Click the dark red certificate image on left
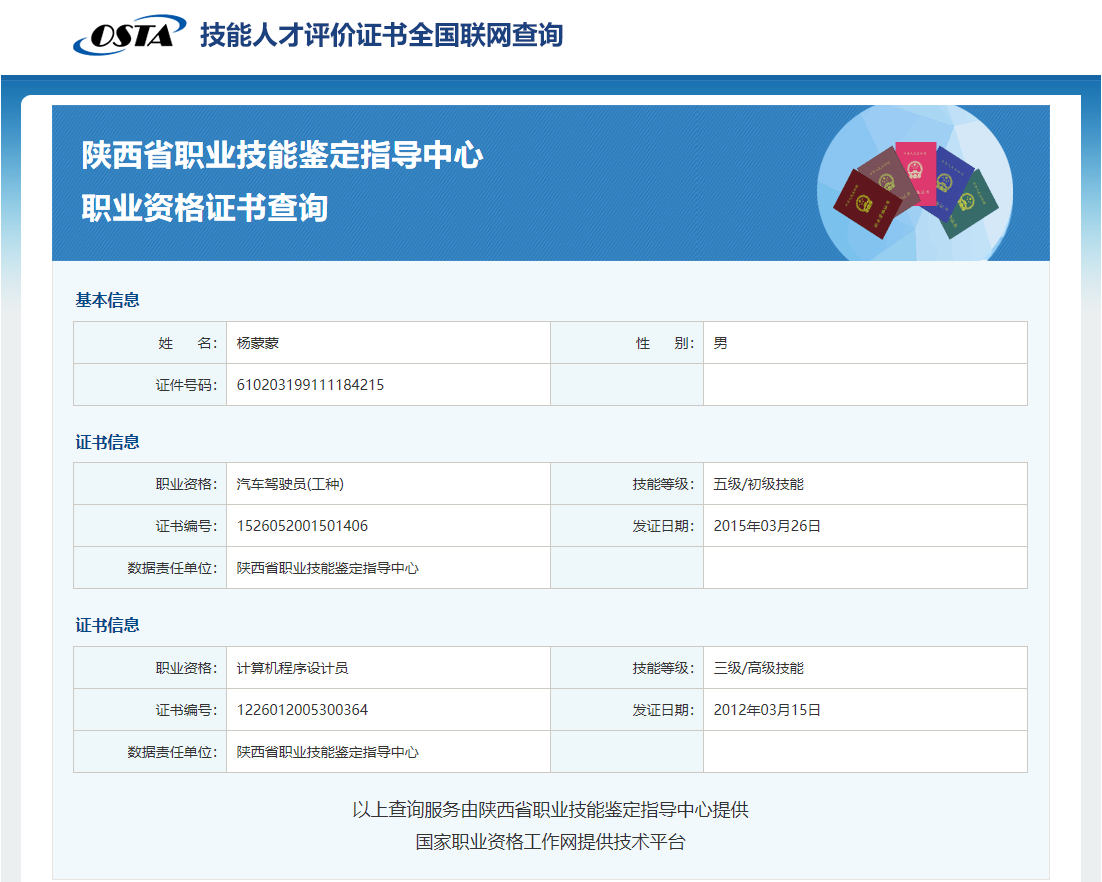Viewport: 1102px width, 882px height. coord(864,205)
